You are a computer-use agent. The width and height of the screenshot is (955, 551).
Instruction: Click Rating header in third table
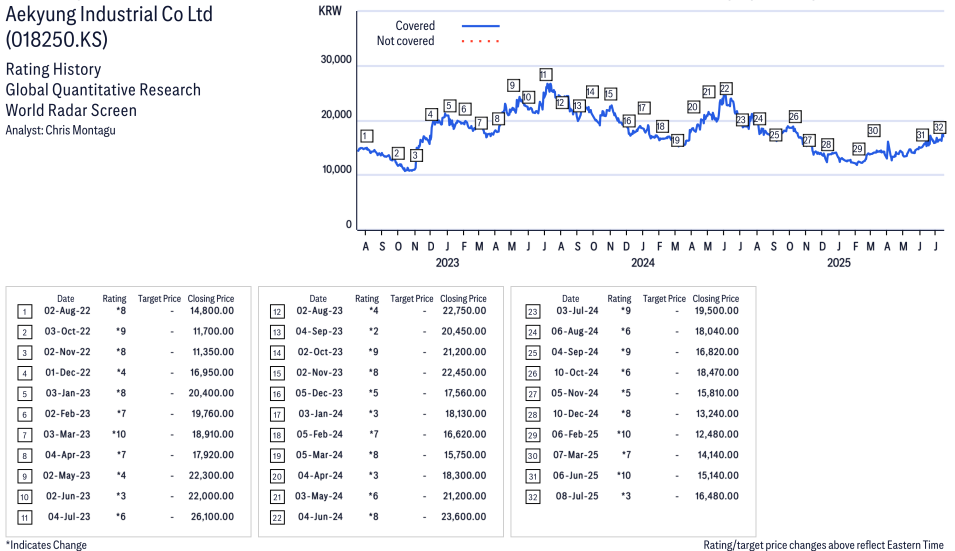619,298
